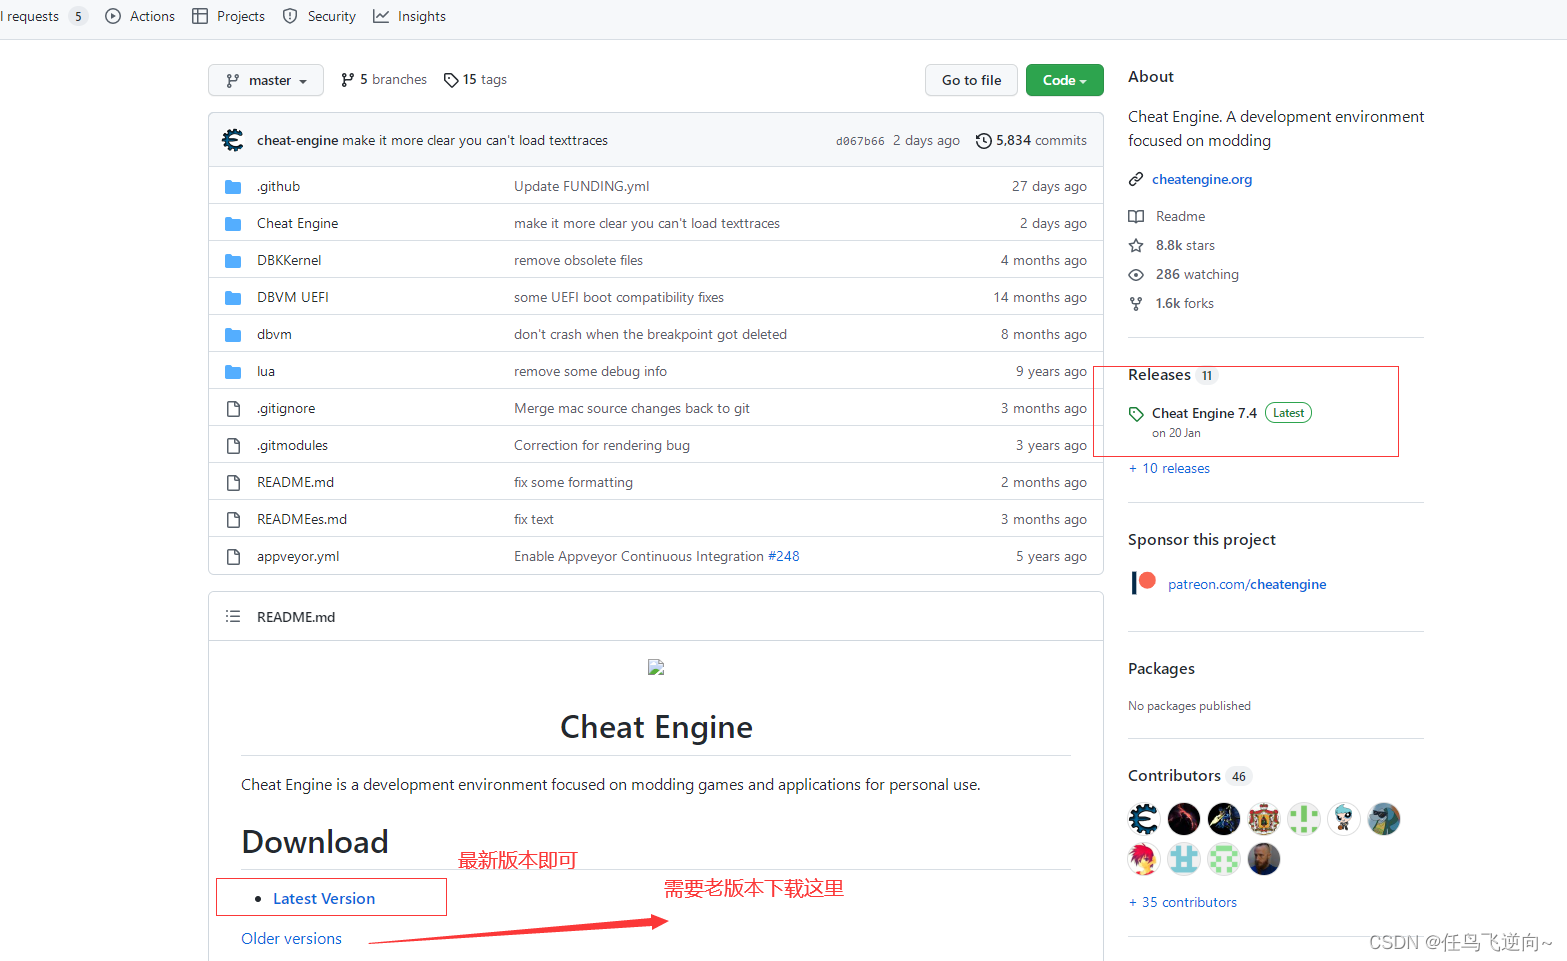Open the READMEes.md file
1567x961 pixels.
tap(302, 520)
